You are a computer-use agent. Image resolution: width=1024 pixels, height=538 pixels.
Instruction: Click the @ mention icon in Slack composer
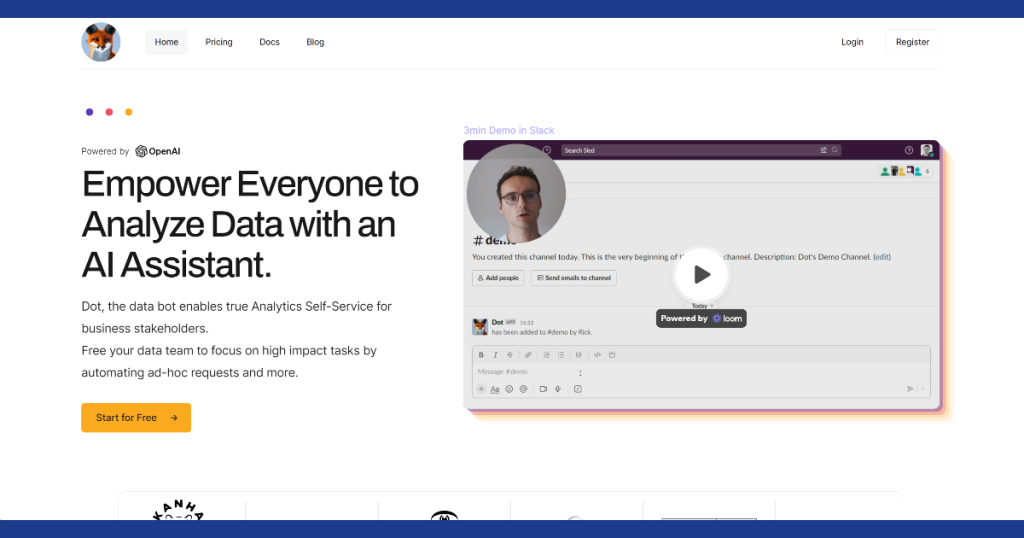[523, 389]
